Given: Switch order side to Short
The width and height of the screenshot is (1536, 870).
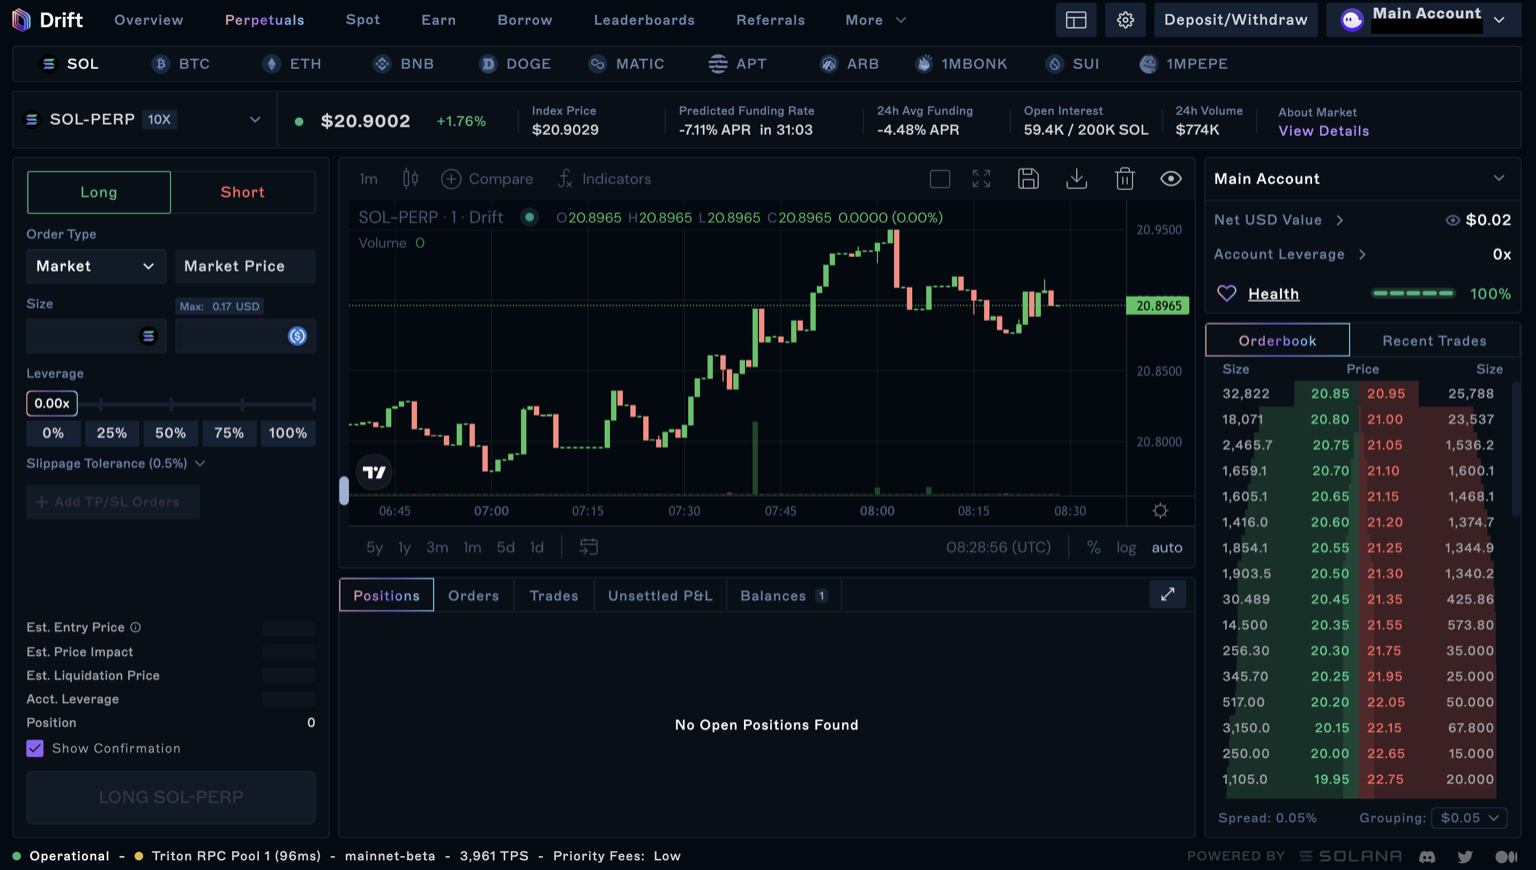Looking at the screenshot, I should tap(242, 192).
